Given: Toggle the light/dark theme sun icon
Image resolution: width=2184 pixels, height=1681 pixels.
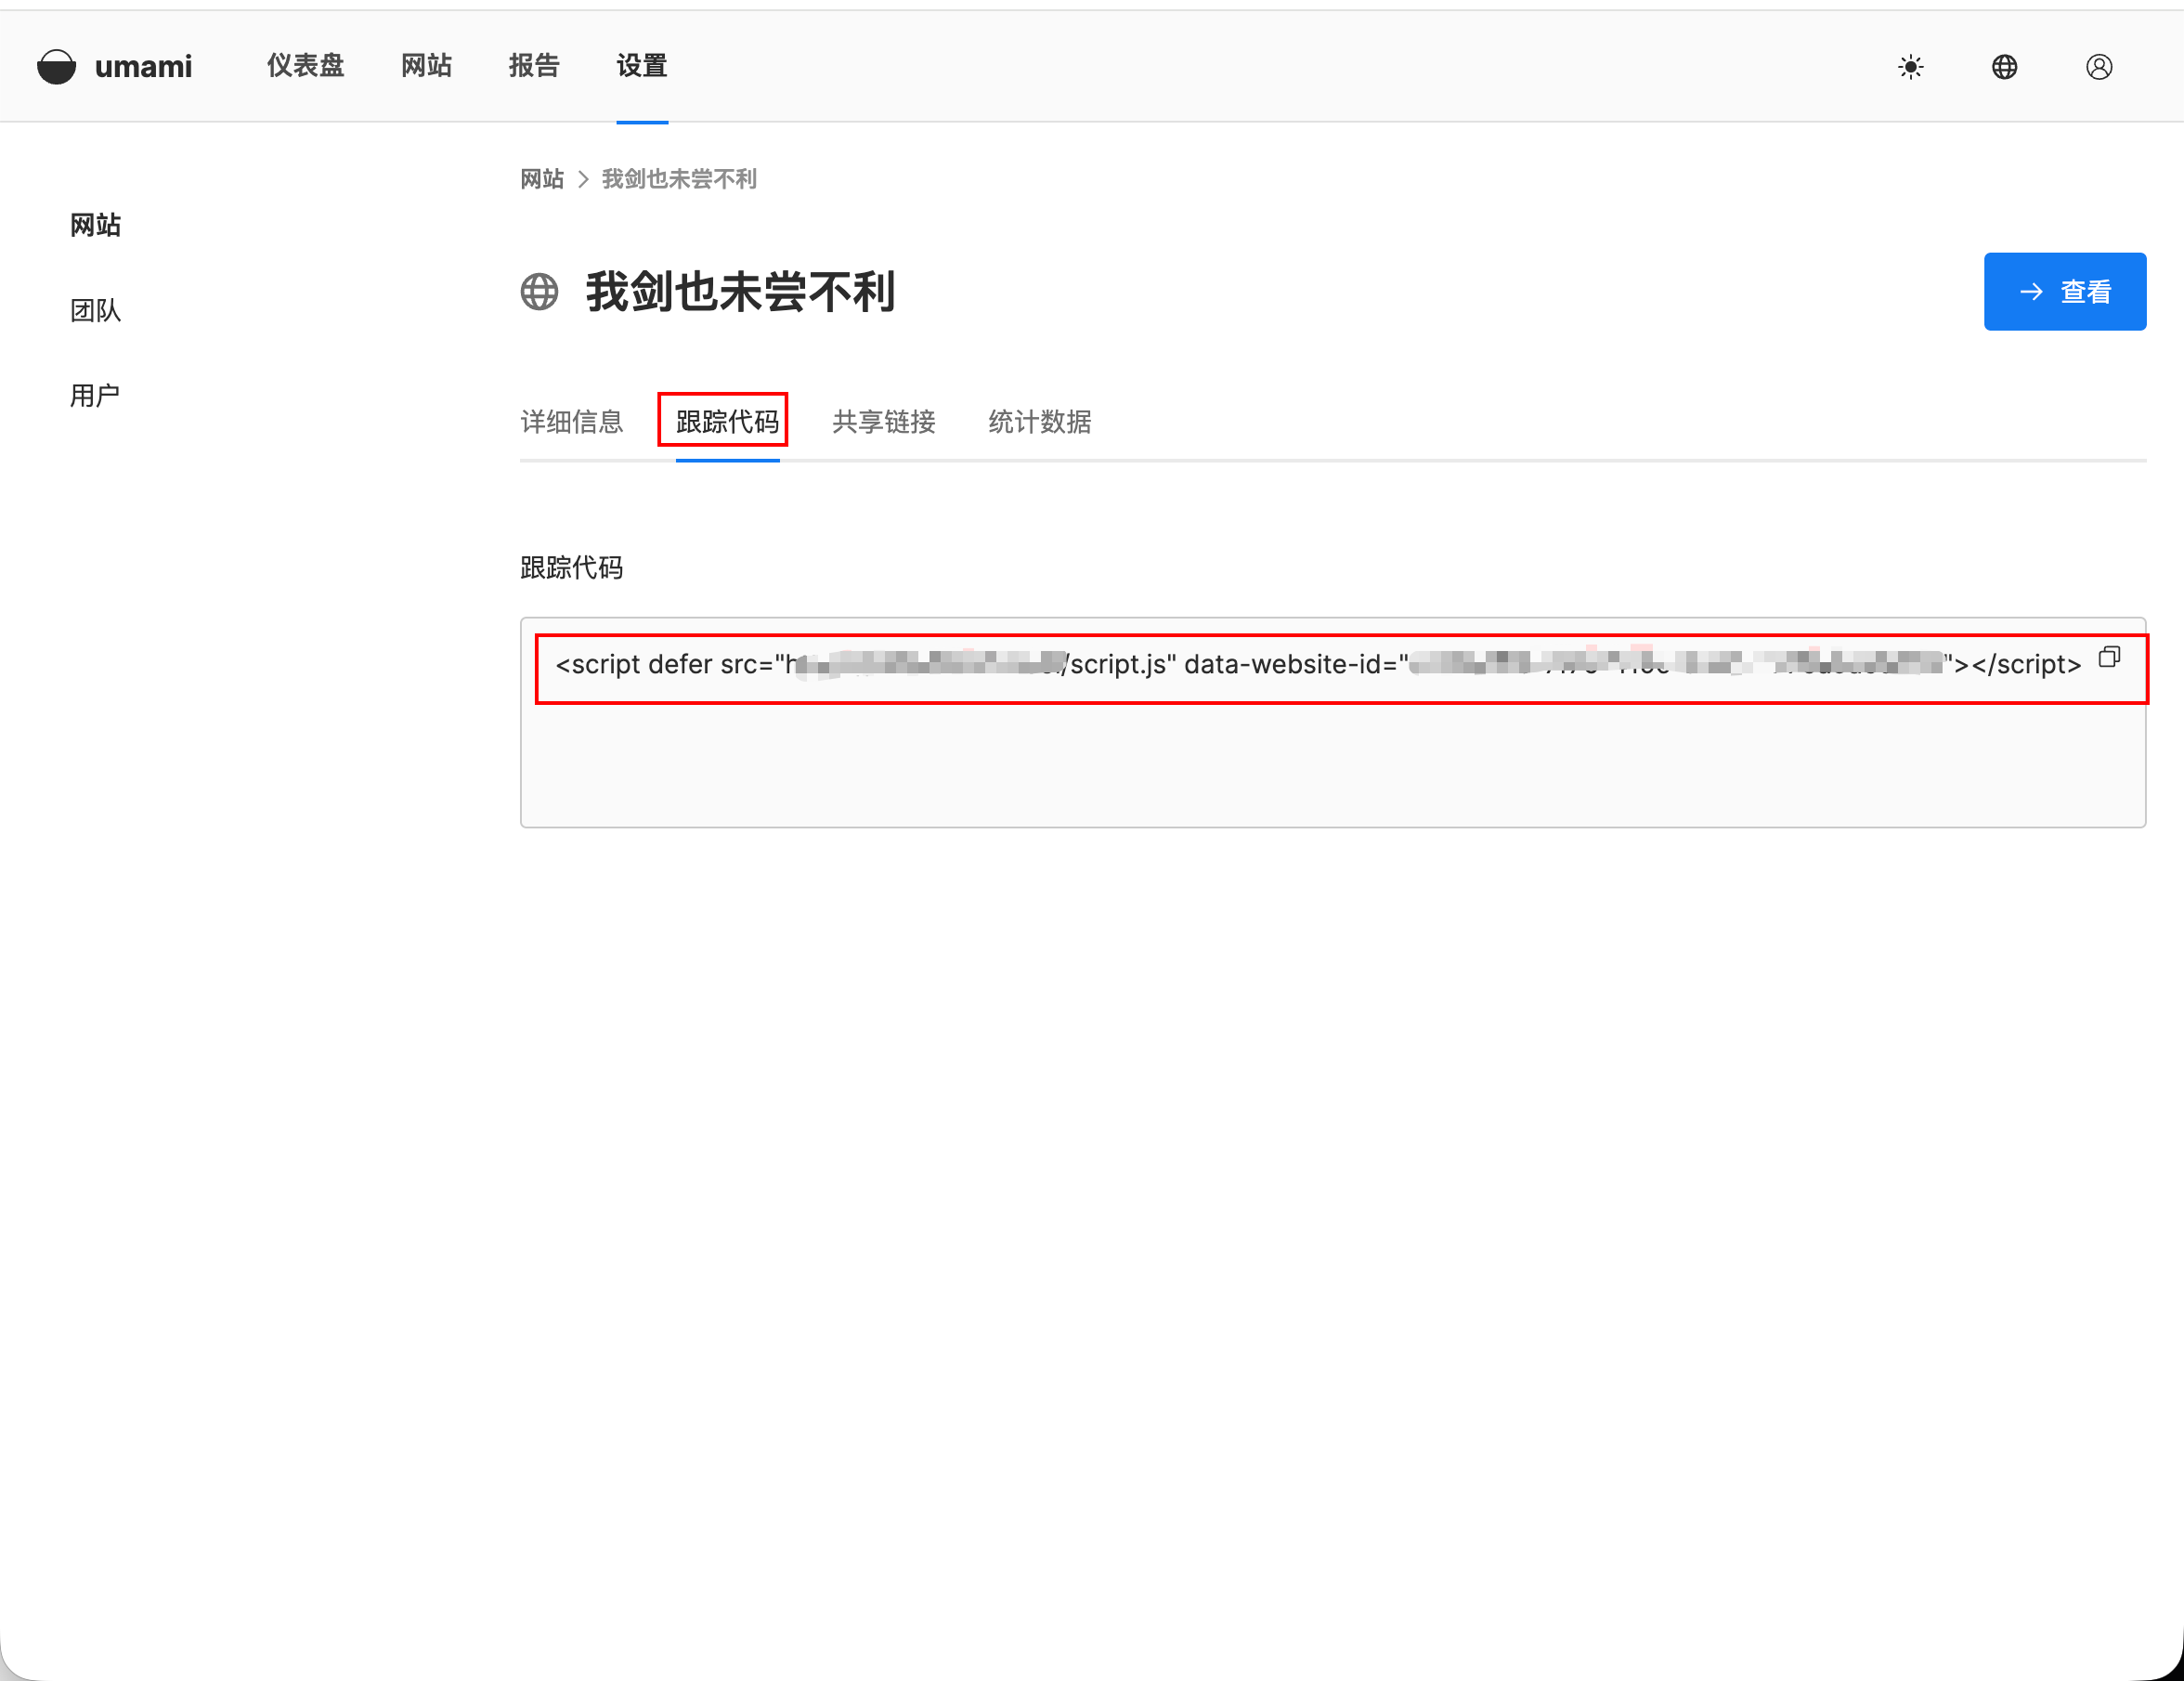Looking at the screenshot, I should 1910,67.
